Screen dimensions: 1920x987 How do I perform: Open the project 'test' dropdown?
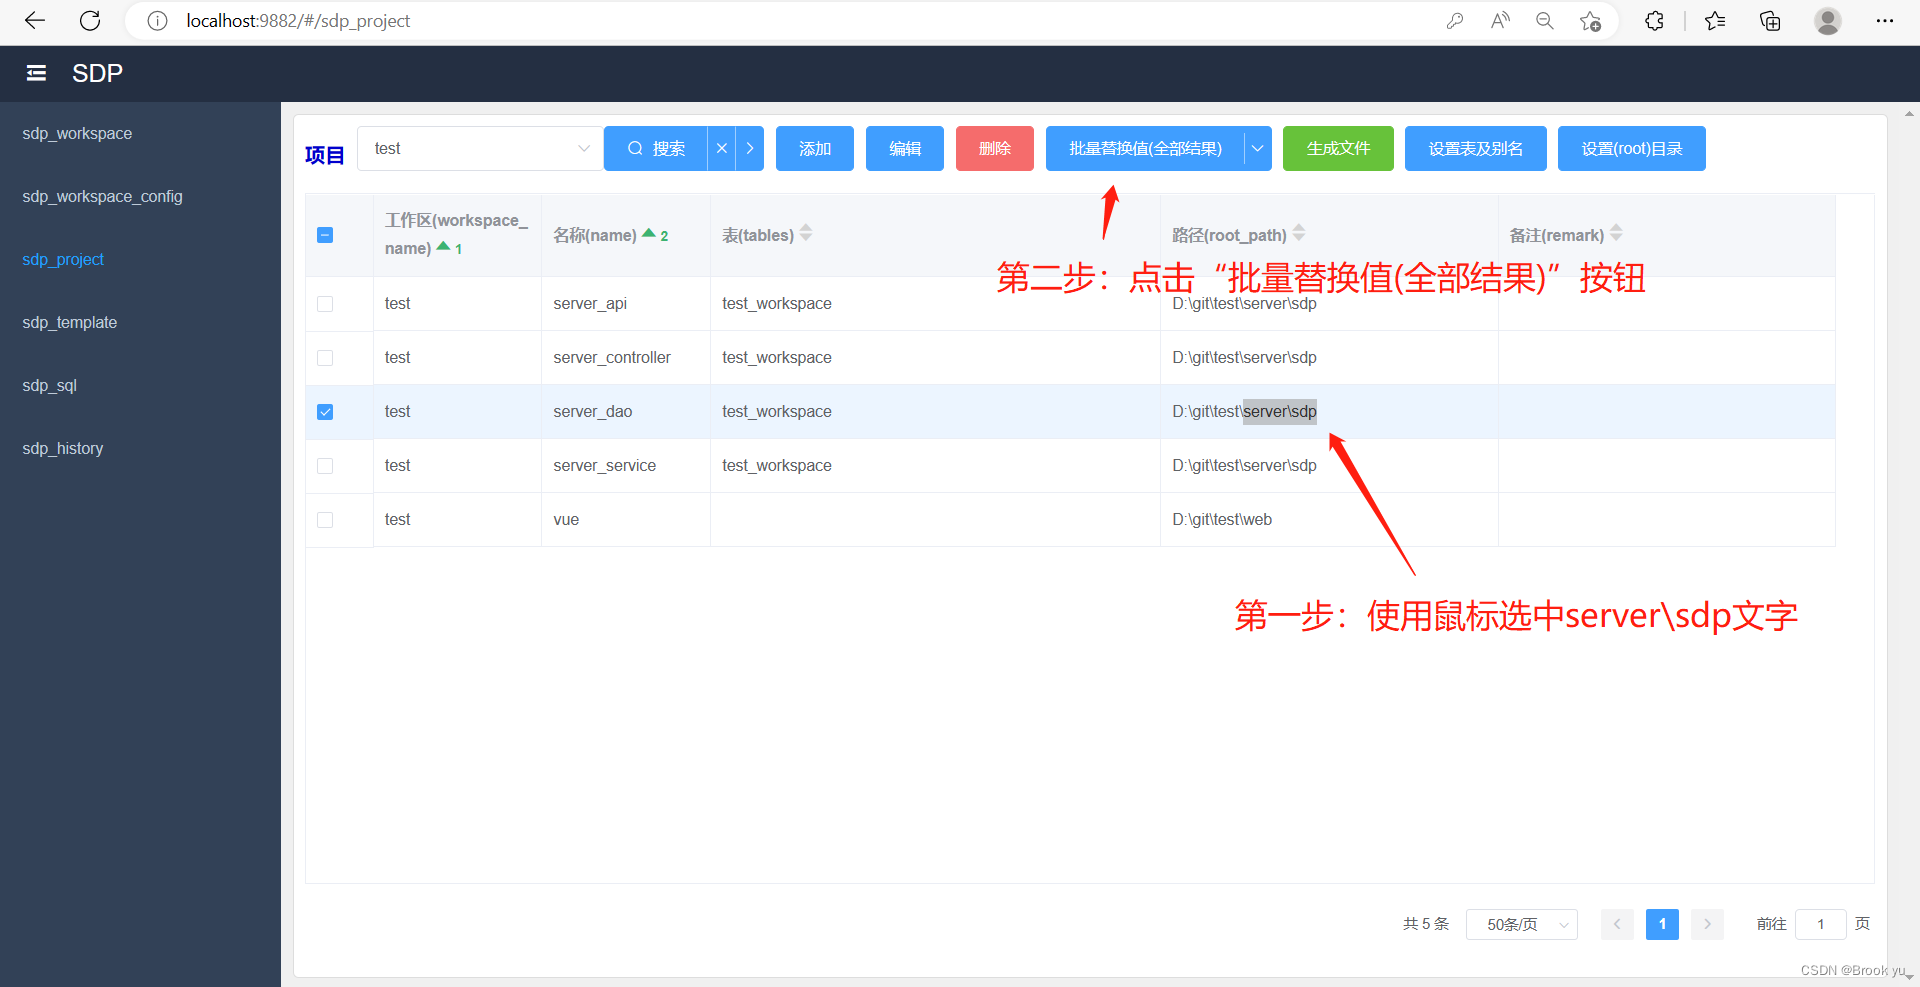click(x=480, y=148)
